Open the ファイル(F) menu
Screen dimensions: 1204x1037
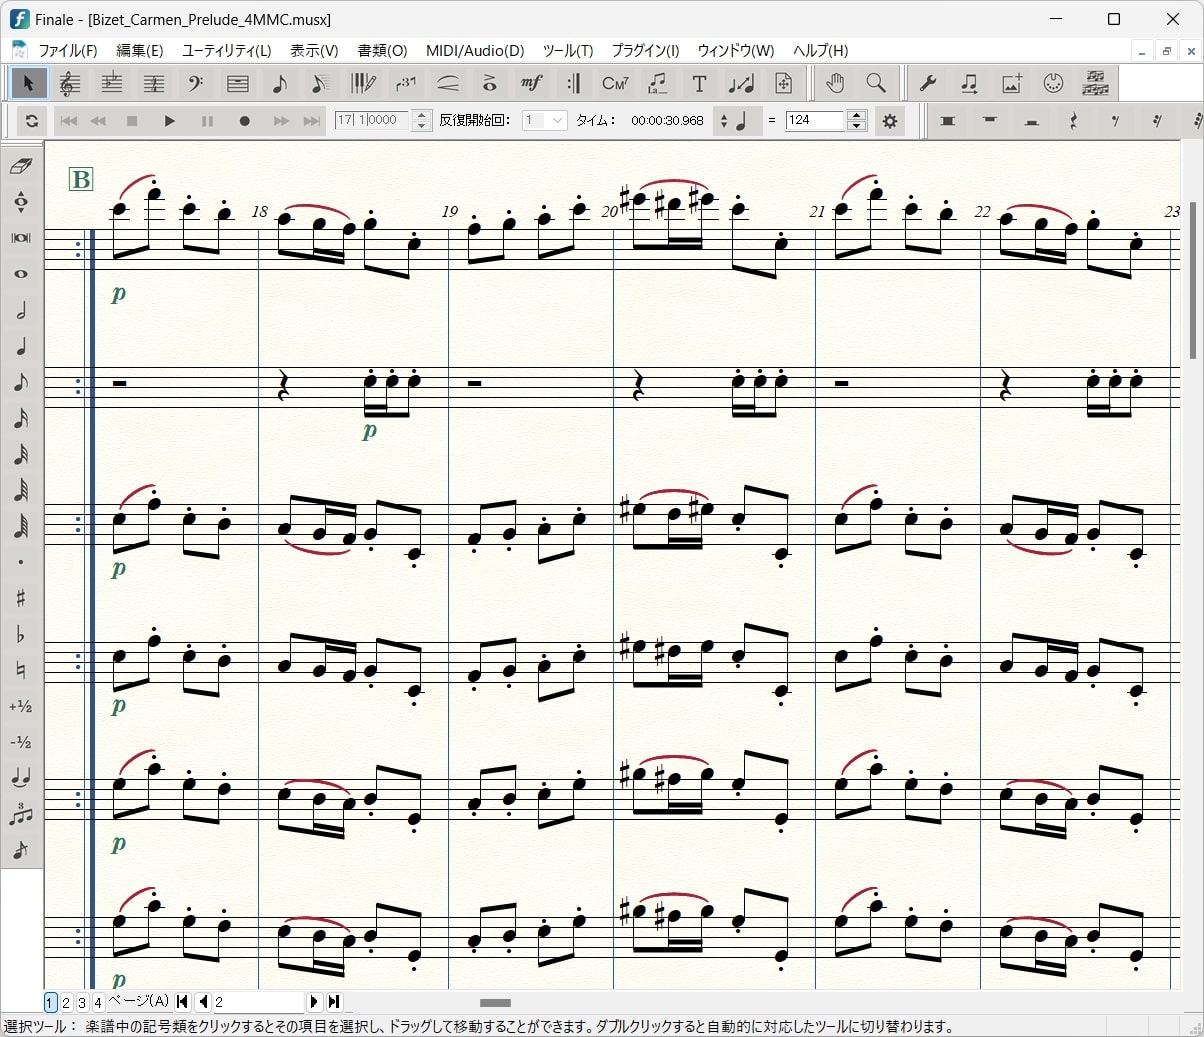[67, 50]
